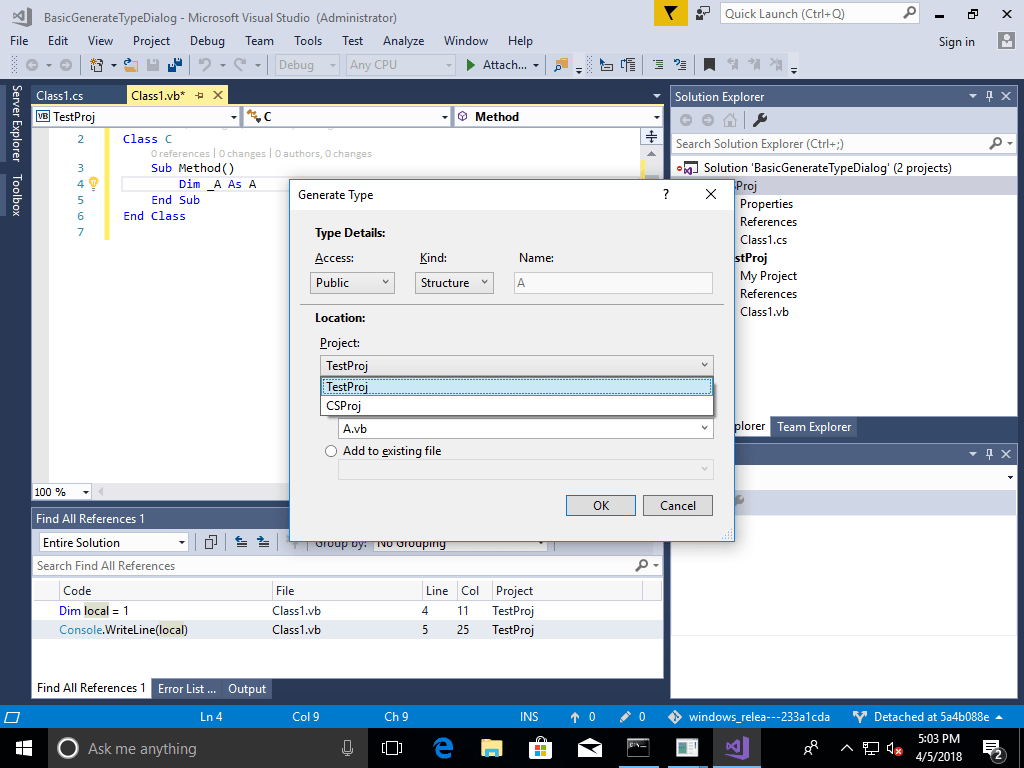This screenshot has height=768, width=1024.
Task: Switch to the Class1.cs editor tab
Action: [x=59, y=95]
